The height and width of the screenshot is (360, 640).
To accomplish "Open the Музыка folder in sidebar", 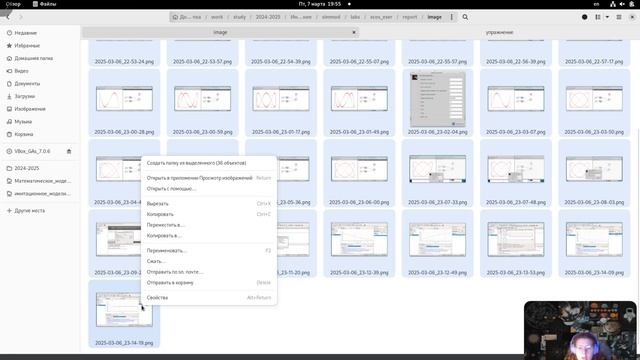I will point(40,122).
